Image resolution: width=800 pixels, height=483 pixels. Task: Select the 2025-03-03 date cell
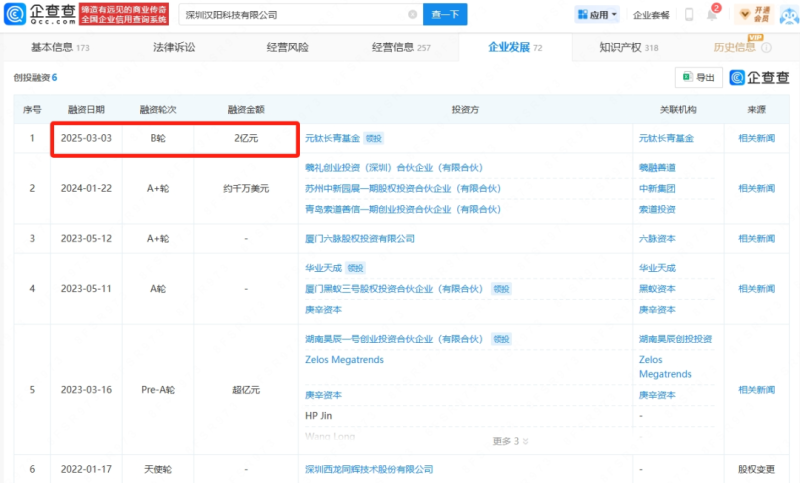point(86,138)
